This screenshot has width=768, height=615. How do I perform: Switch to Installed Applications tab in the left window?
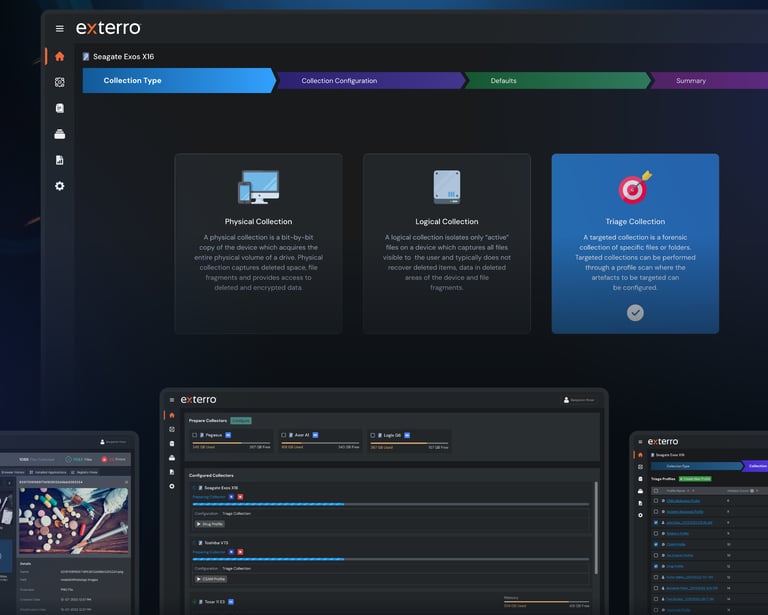pyautogui.click(x=48, y=473)
